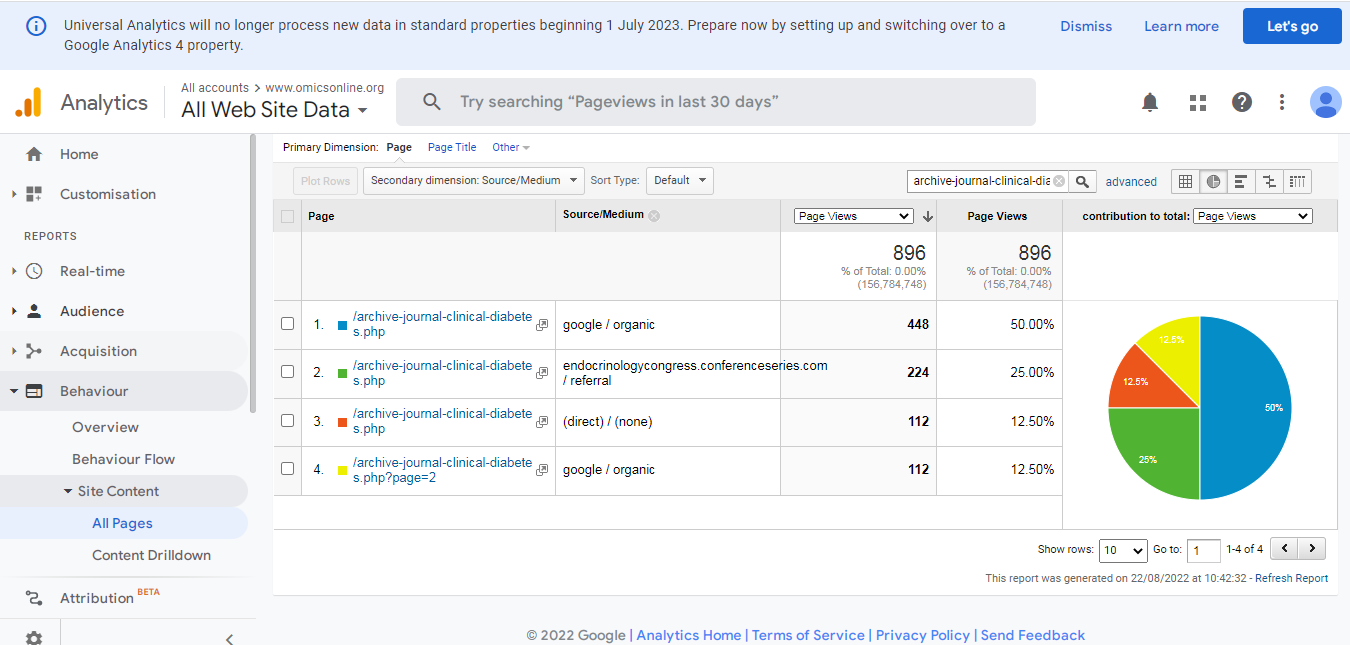
Task: Tick checkbox for row 2 referral
Action: (x=288, y=372)
